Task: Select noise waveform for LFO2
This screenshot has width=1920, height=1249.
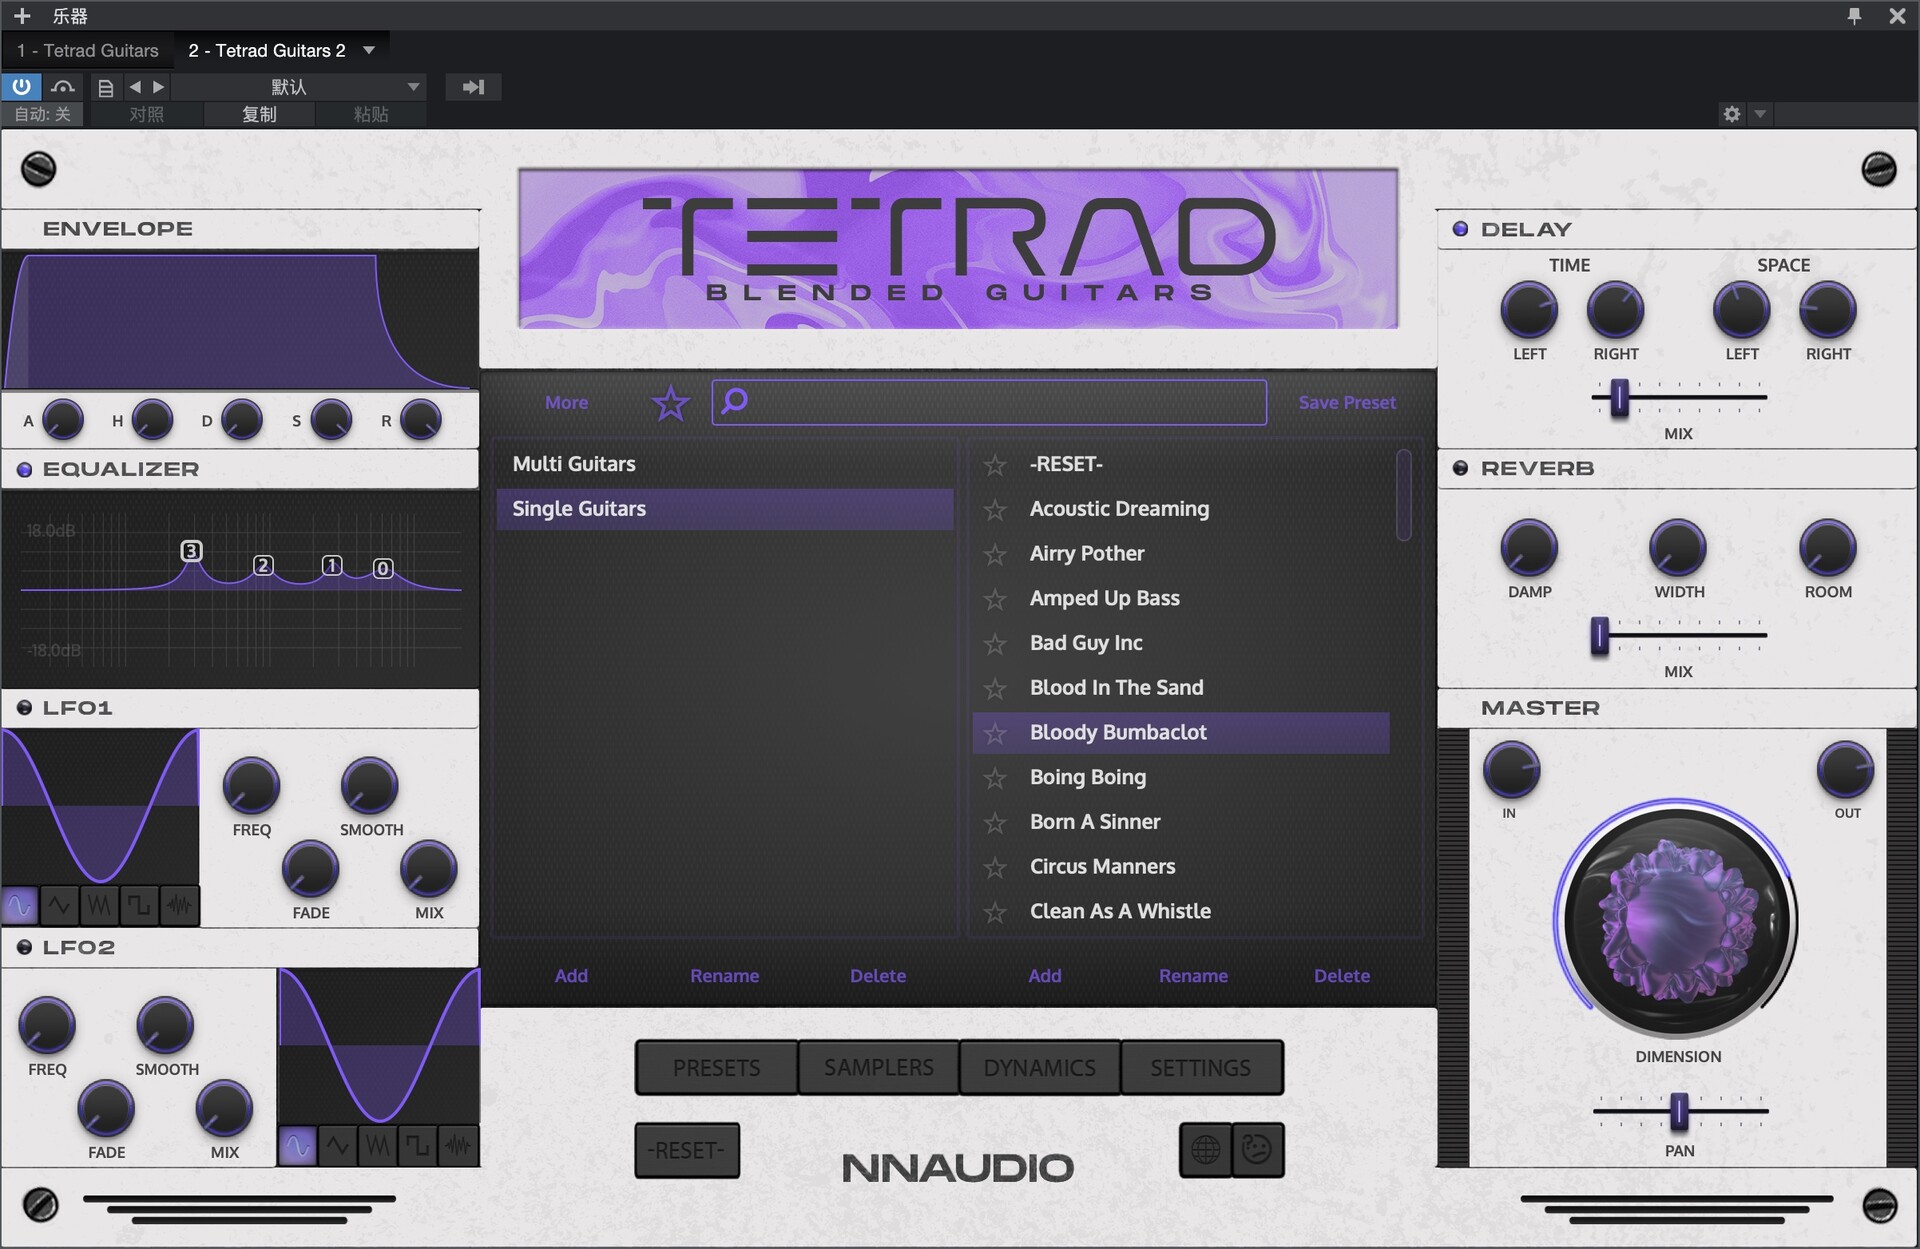Action: click(458, 1146)
